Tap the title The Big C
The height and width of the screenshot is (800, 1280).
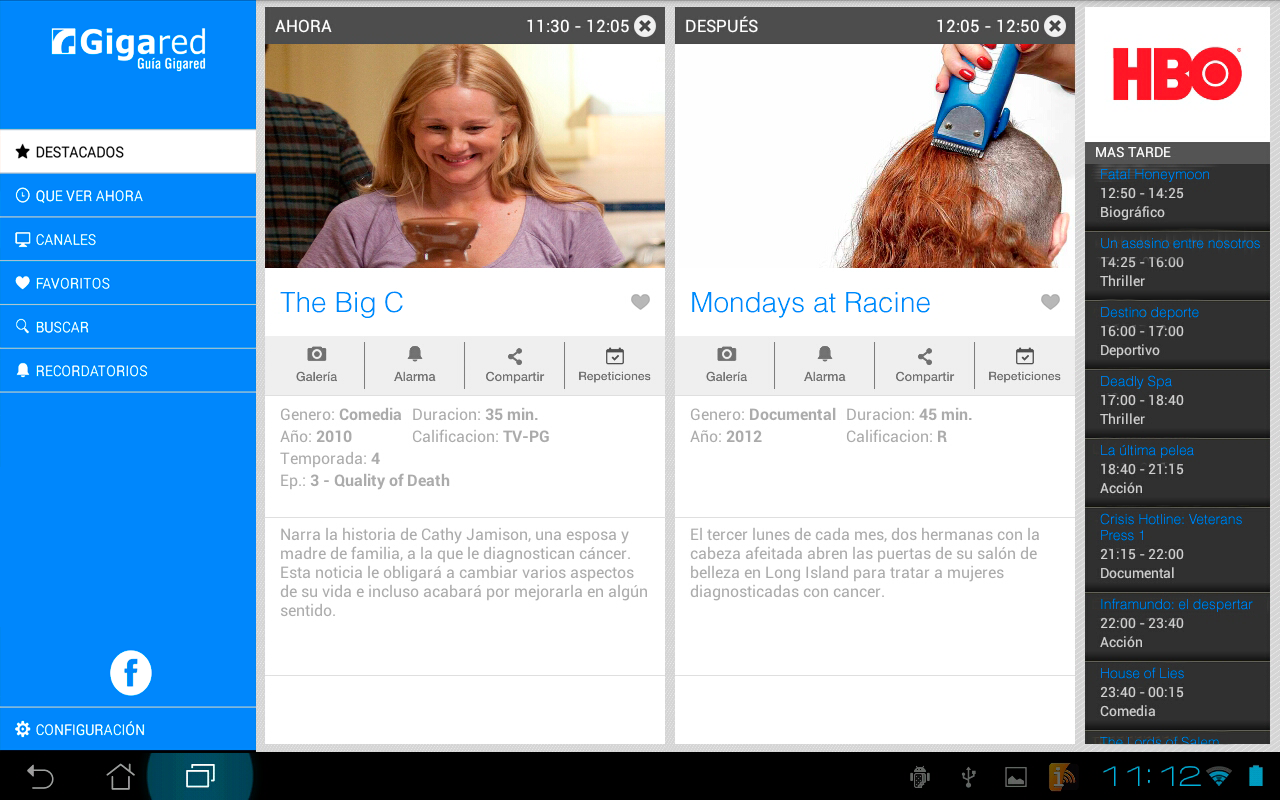342,302
